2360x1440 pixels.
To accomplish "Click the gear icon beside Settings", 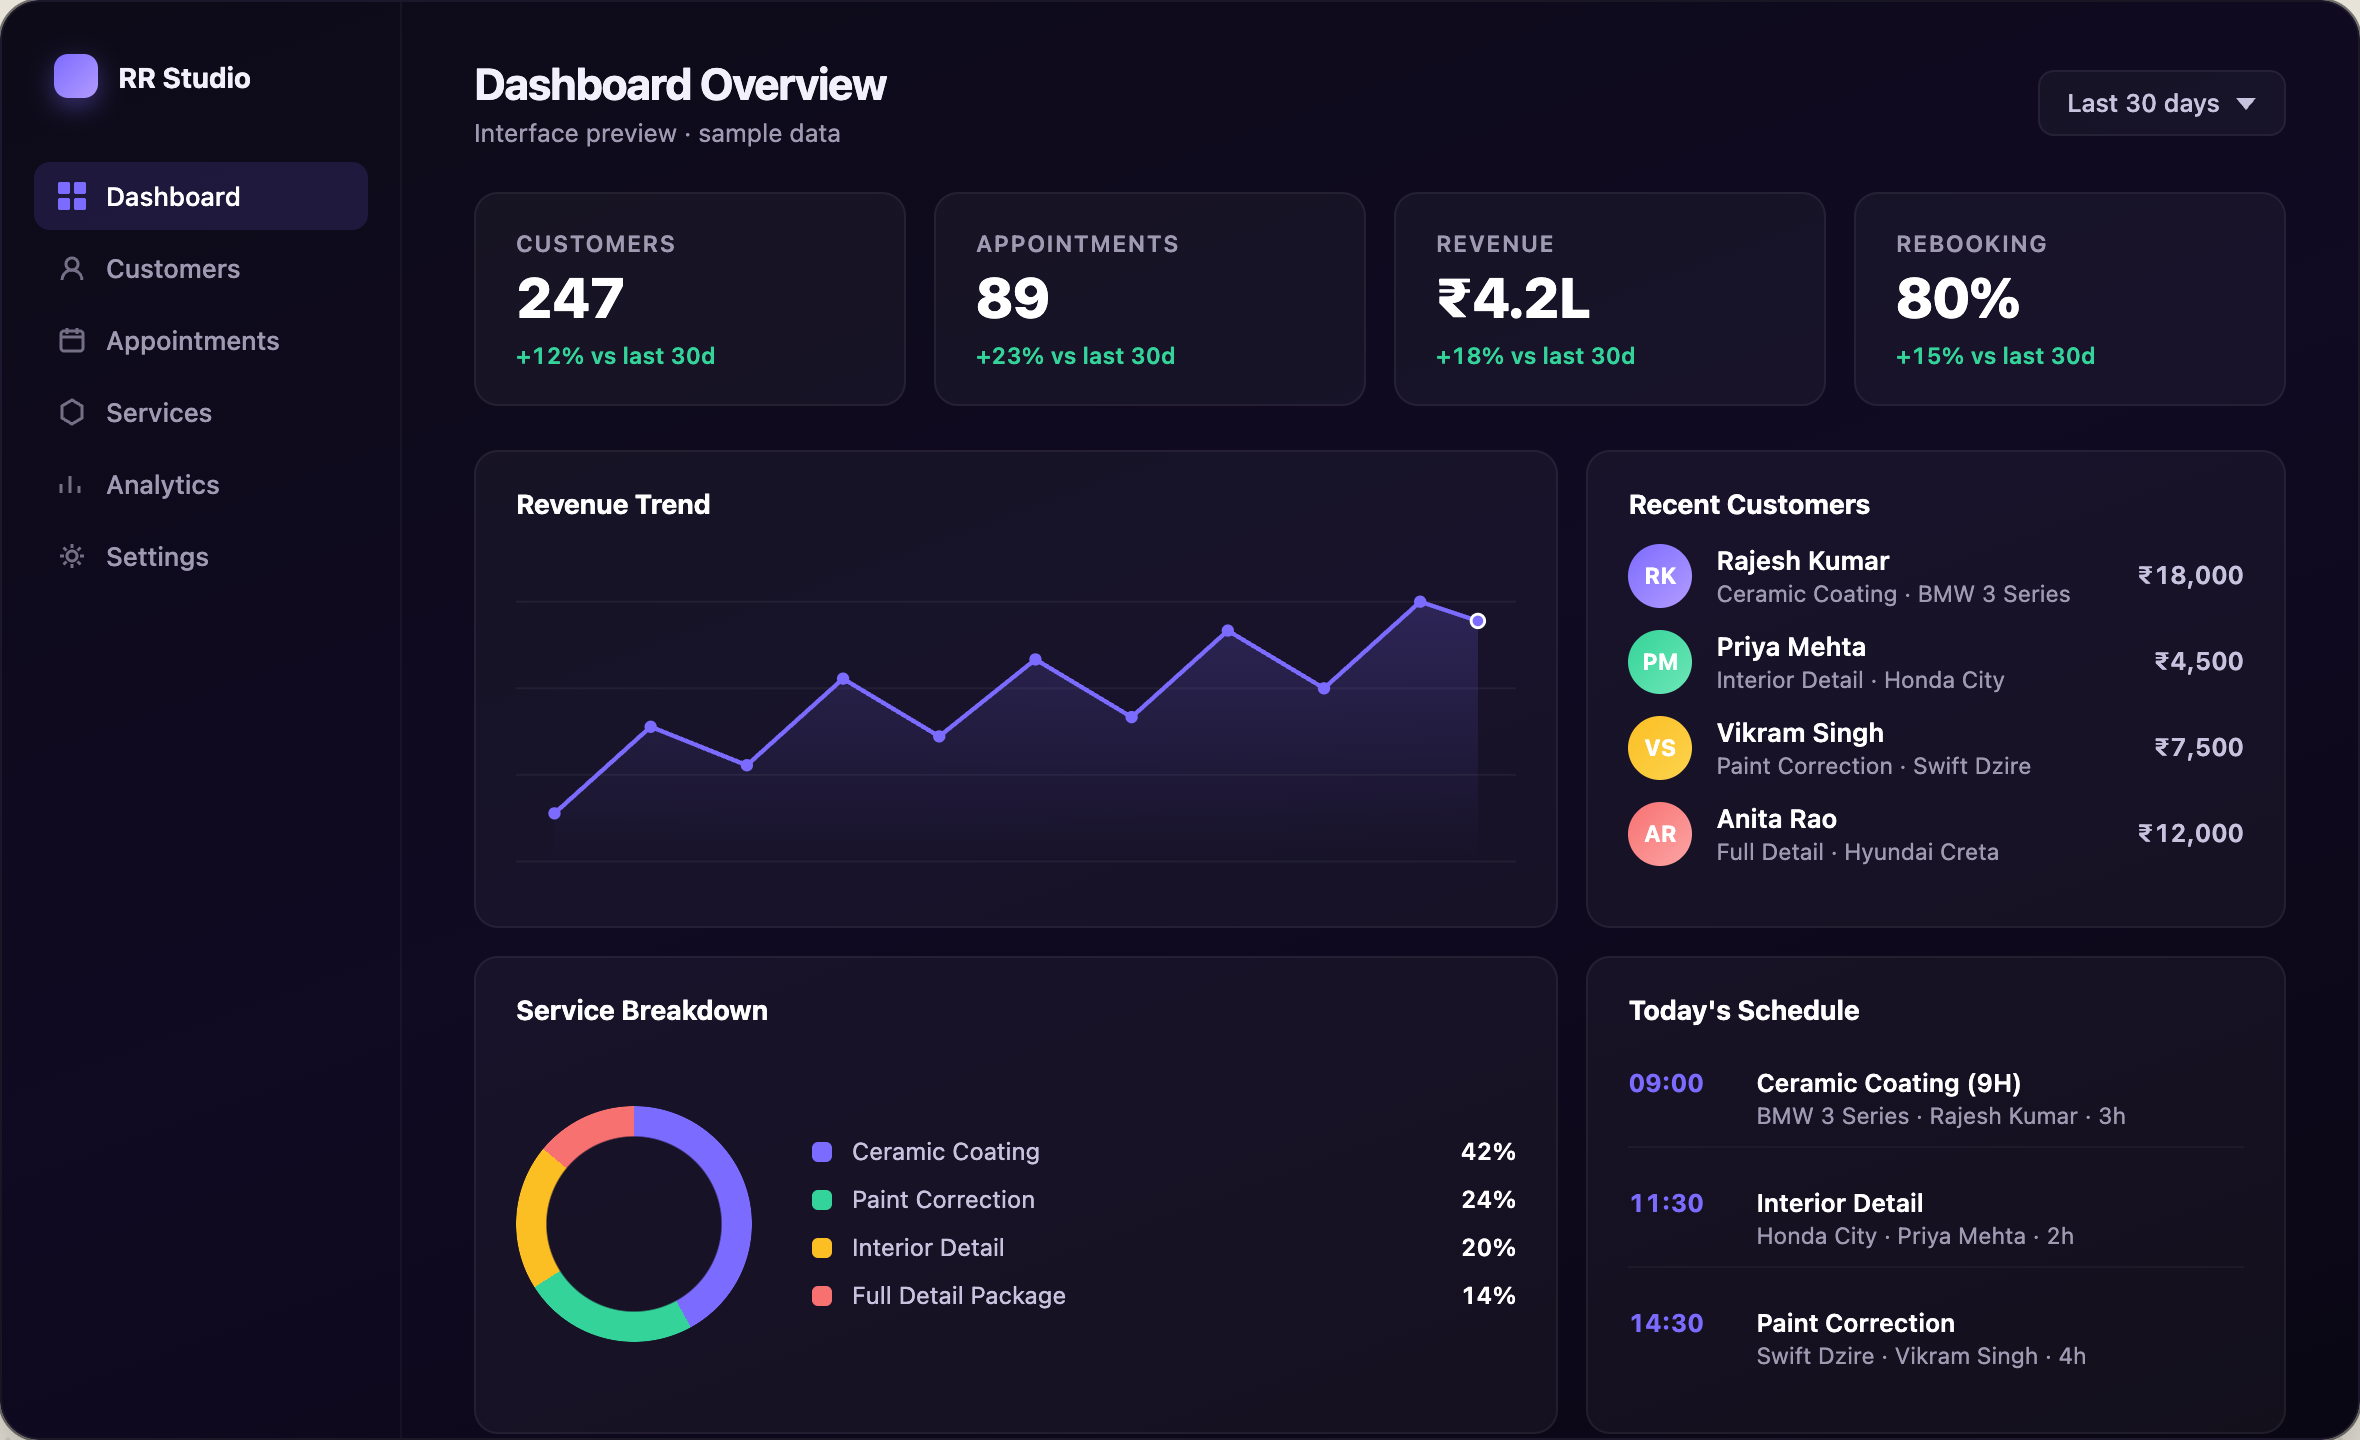I will click(72, 556).
